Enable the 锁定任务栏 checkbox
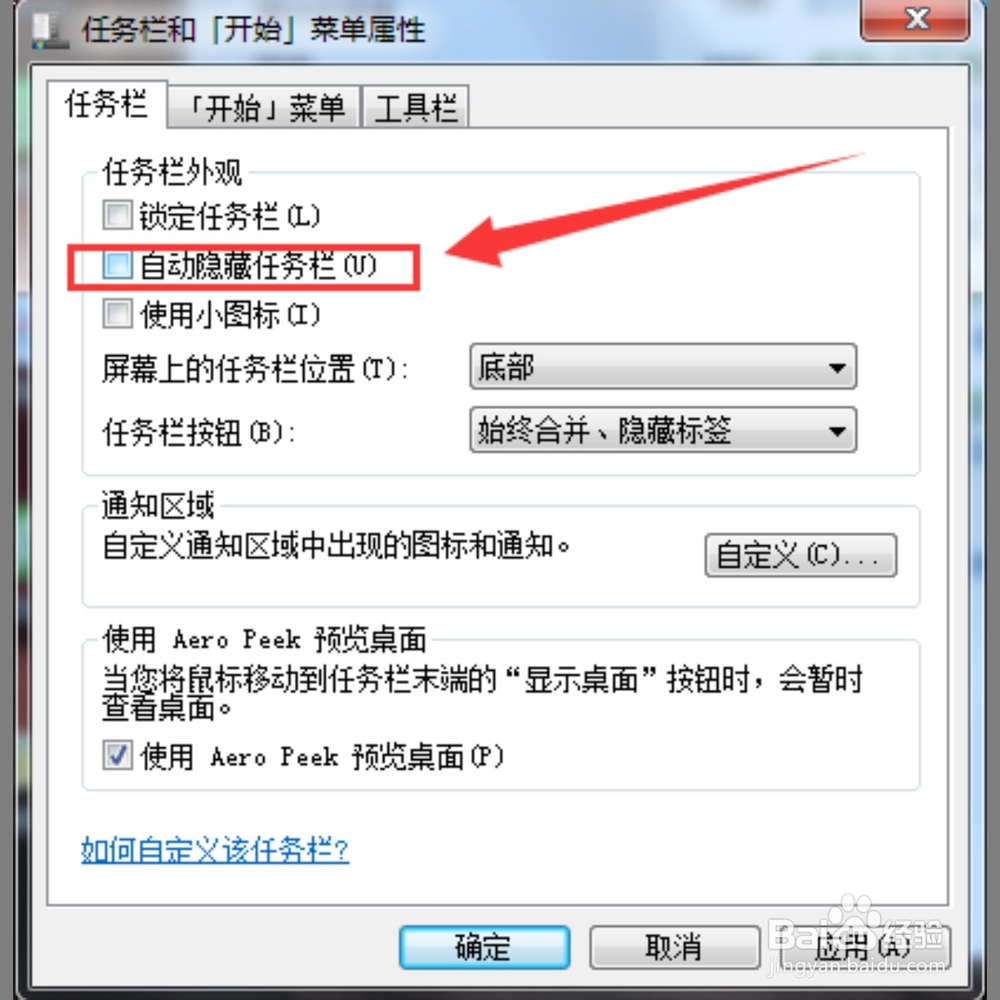The height and width of the screenshot is (1000, 1000). tap(117, 216)
